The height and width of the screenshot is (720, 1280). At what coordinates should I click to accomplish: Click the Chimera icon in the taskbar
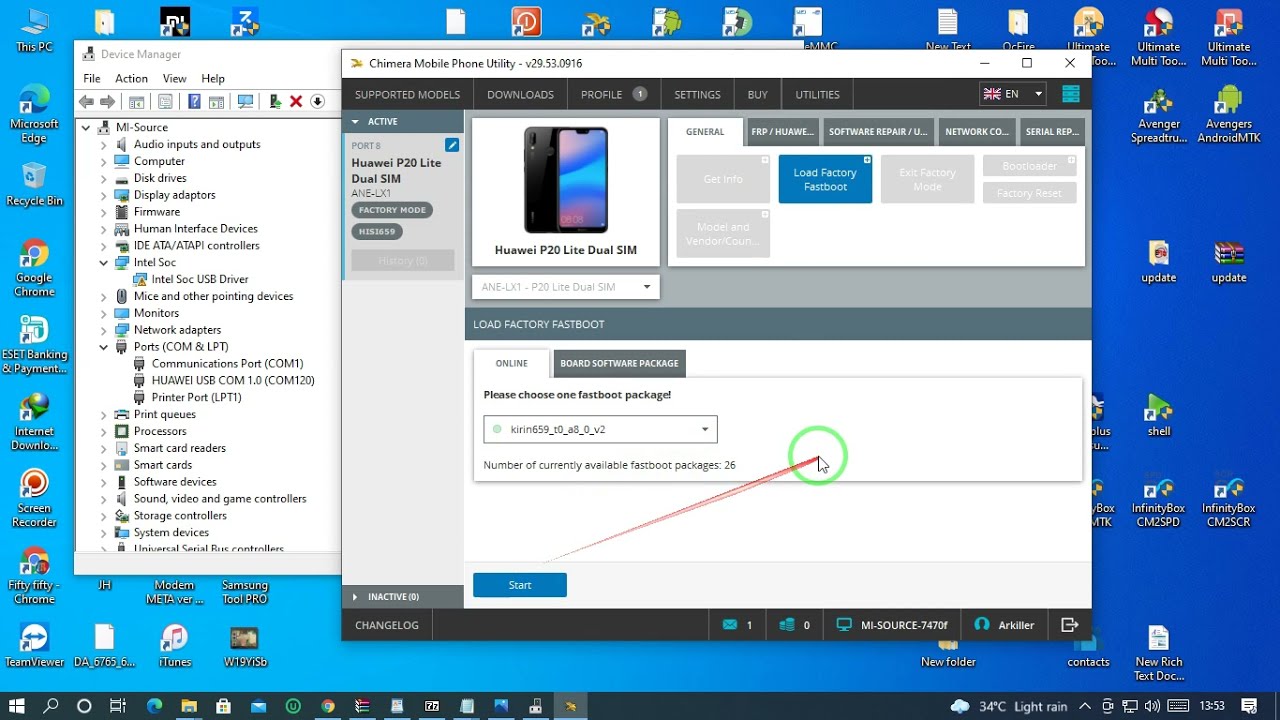(x=571, y=706)
